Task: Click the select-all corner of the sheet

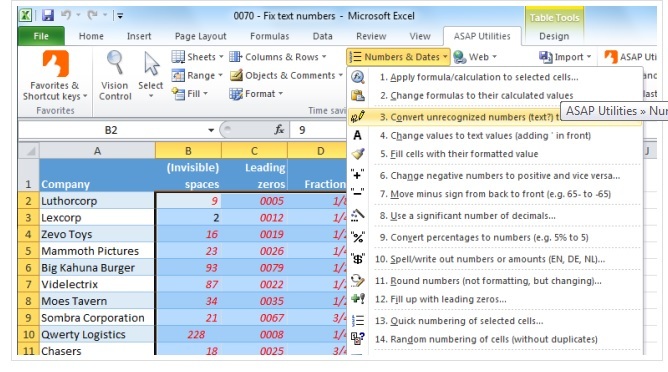Action: (29, 151)
